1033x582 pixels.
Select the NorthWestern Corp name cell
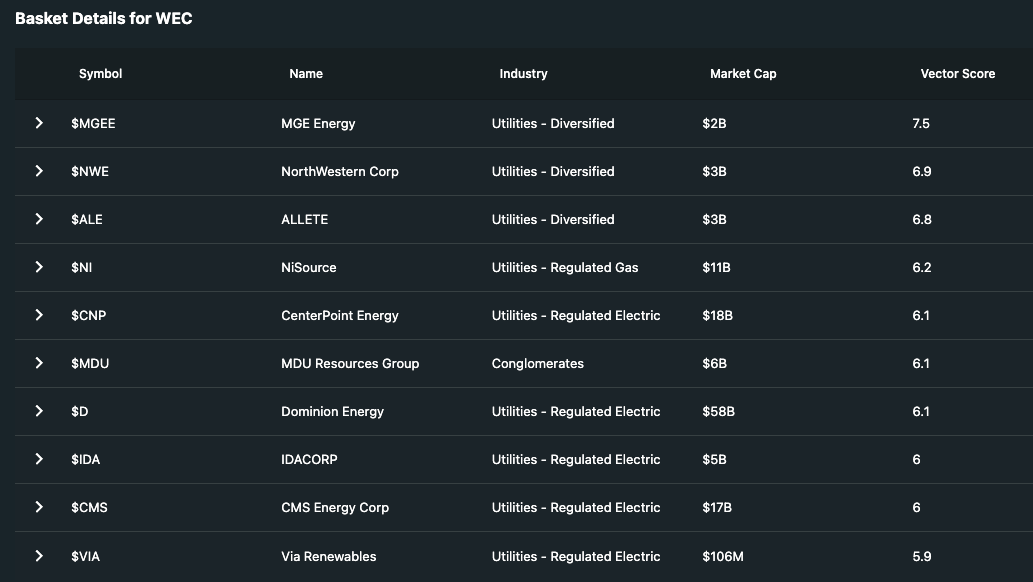tap(340, 171)
